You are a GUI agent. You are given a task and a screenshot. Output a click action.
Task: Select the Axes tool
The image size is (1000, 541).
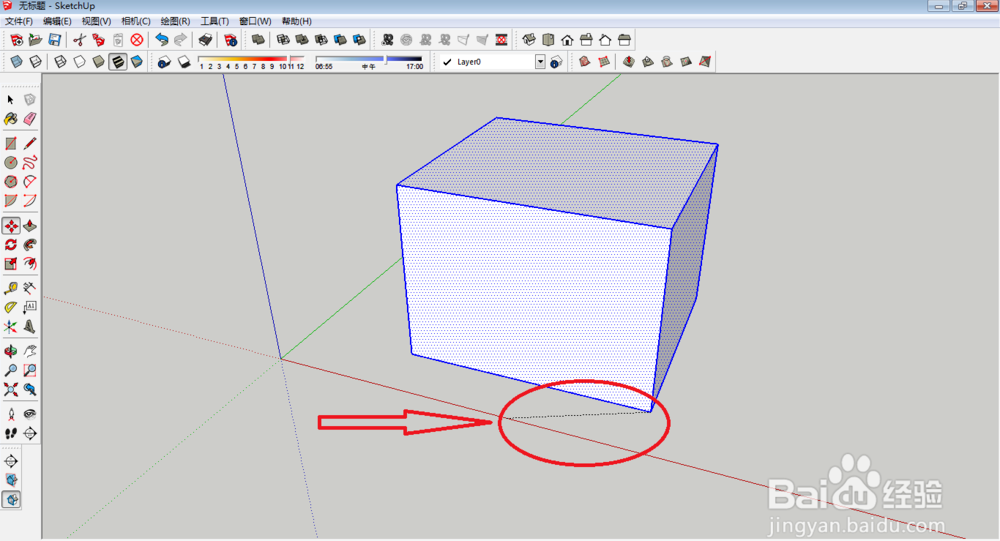coord(10,327)
